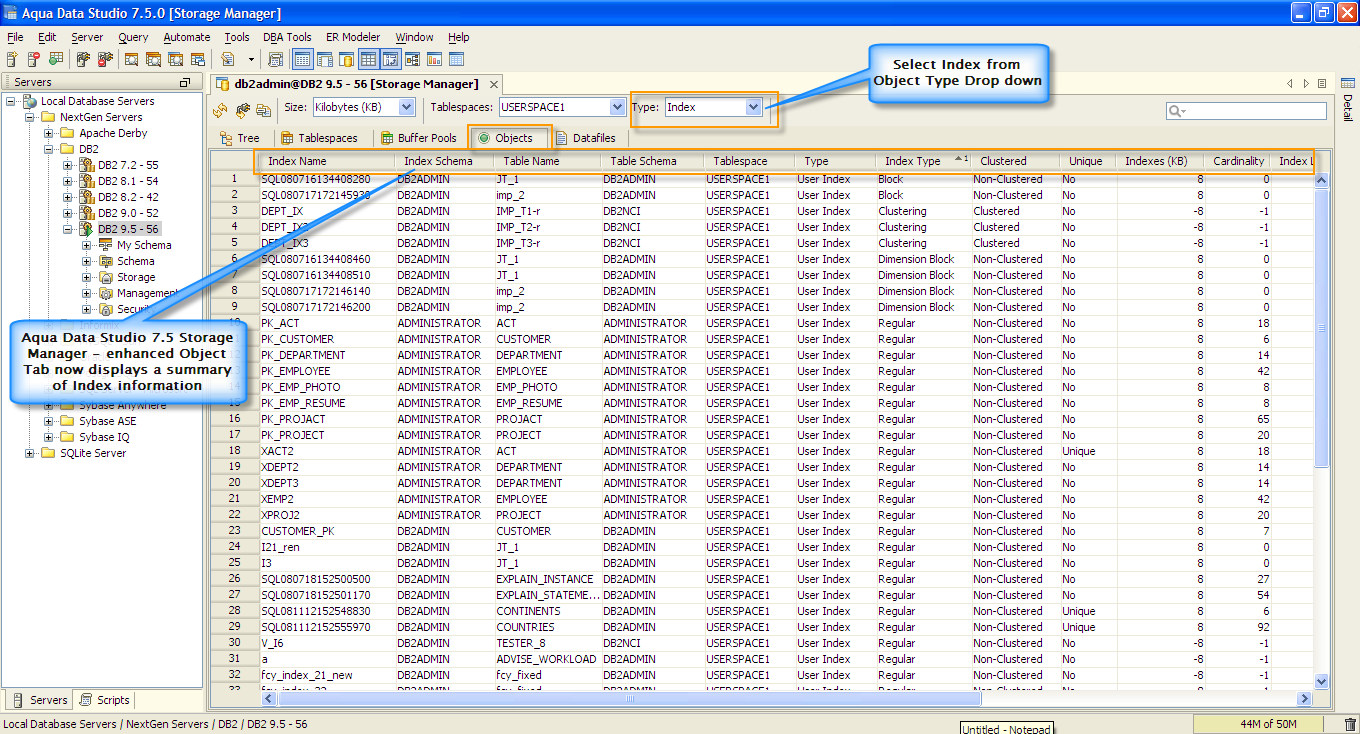Viewport: 1360px width, 734px height.
Task: Sort by the Index Name column header
Action: click(x=327, y=161)
